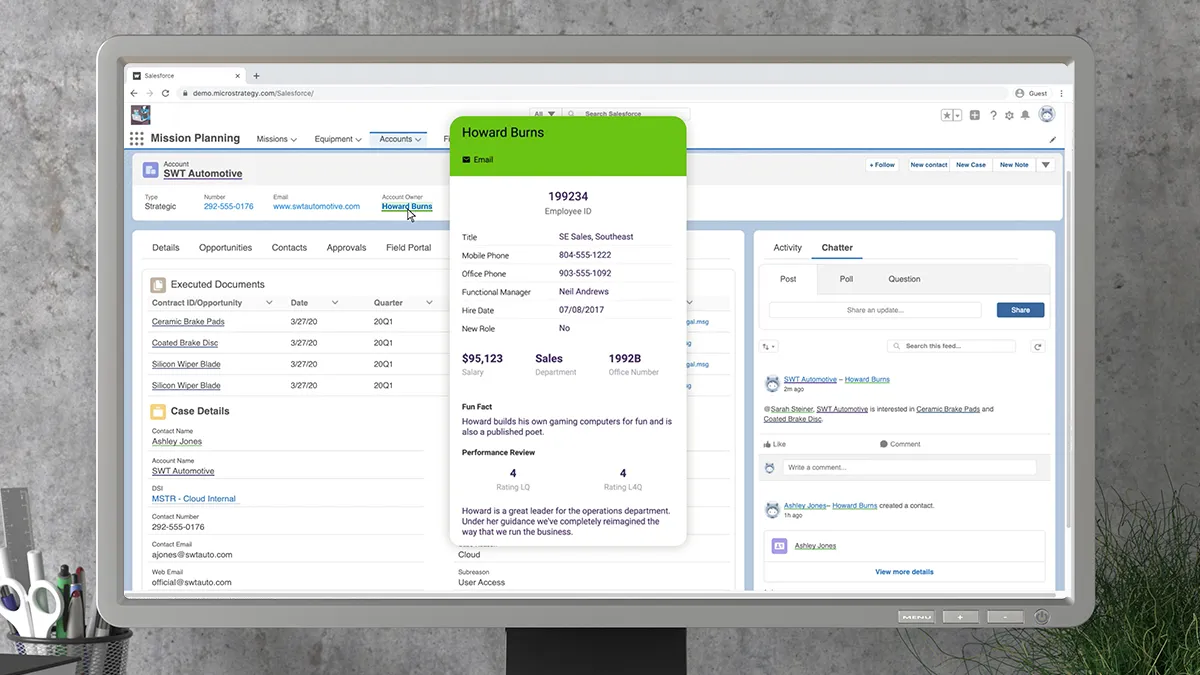Click the global actions plus icon
The width and height of the screenshot is (1200, 675).
[975, 115]
